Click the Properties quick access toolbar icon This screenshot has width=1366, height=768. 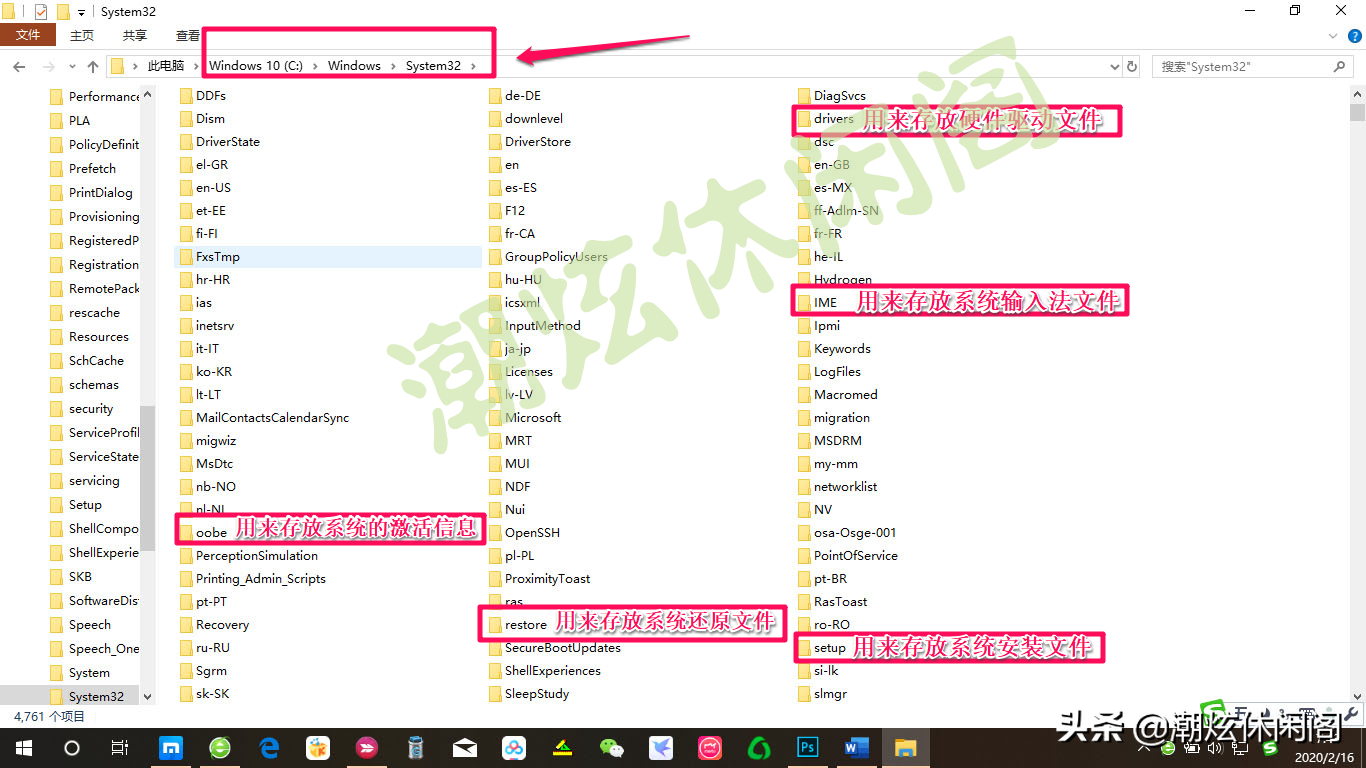point(41,11)
